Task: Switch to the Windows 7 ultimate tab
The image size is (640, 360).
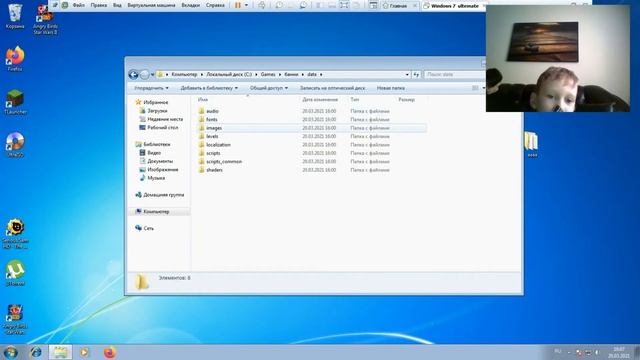Action: tap(454, 6)
